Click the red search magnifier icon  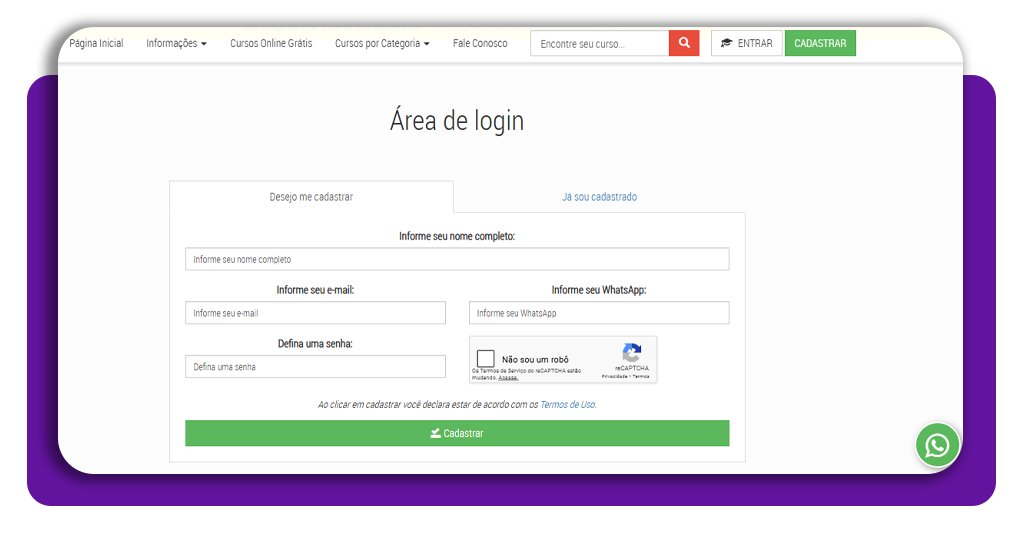point(684,43)
